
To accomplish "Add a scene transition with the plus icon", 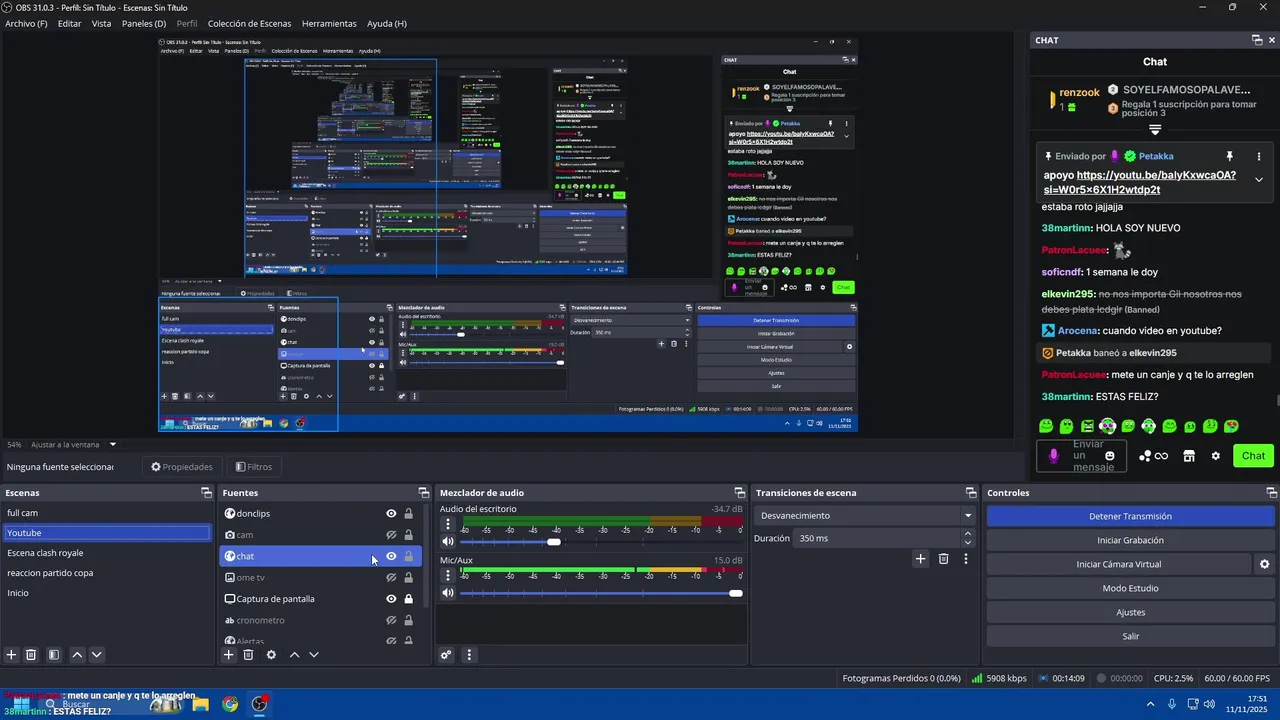I will coord(921,559).
